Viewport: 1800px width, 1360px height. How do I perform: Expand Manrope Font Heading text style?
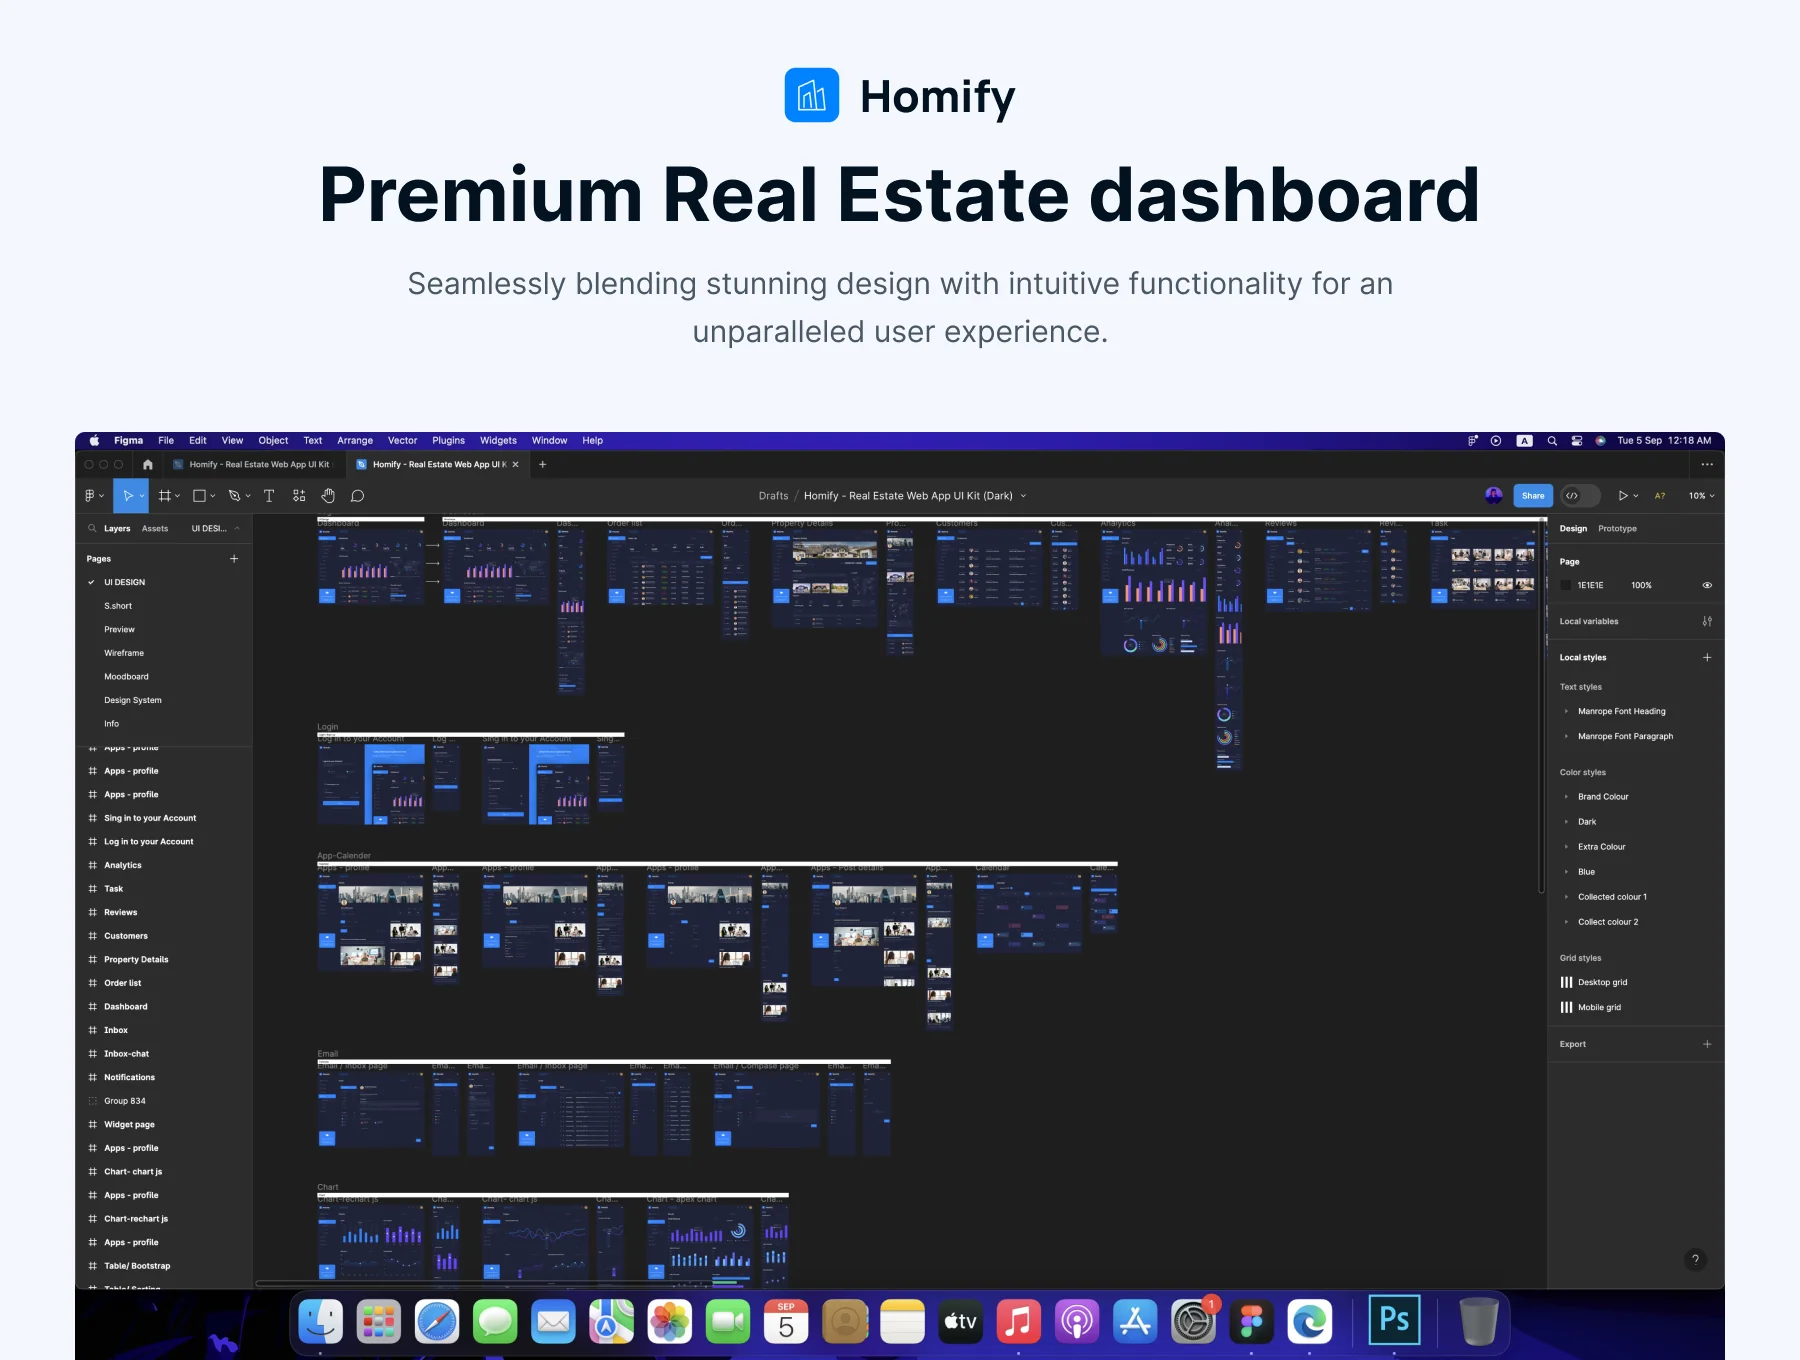pyautogui.click(x=1566, y=711)
